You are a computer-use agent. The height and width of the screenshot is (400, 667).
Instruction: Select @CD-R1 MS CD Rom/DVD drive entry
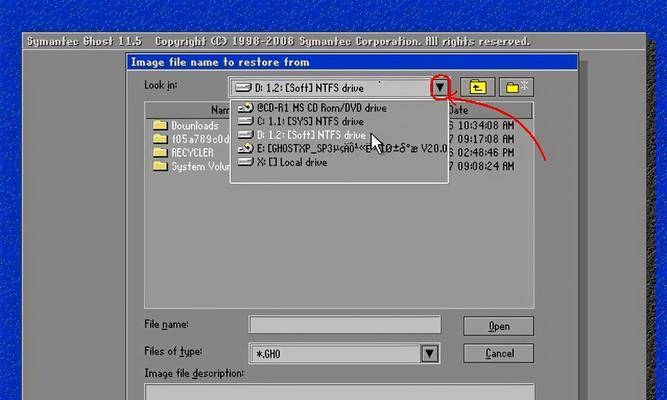click(x=339, y=108)
